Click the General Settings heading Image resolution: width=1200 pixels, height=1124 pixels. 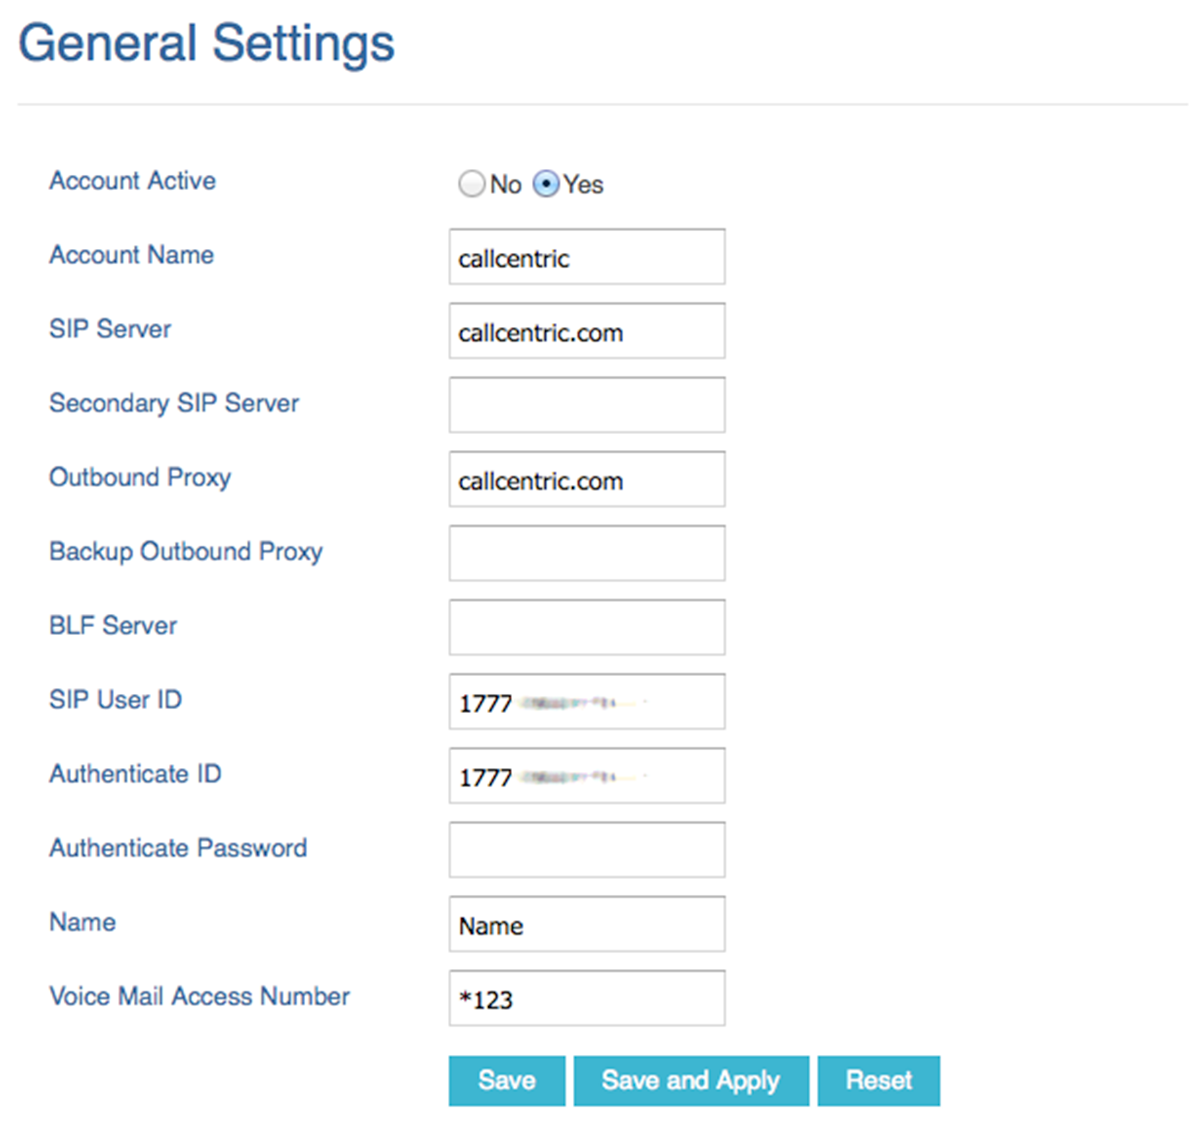click(x=207, y=43)
